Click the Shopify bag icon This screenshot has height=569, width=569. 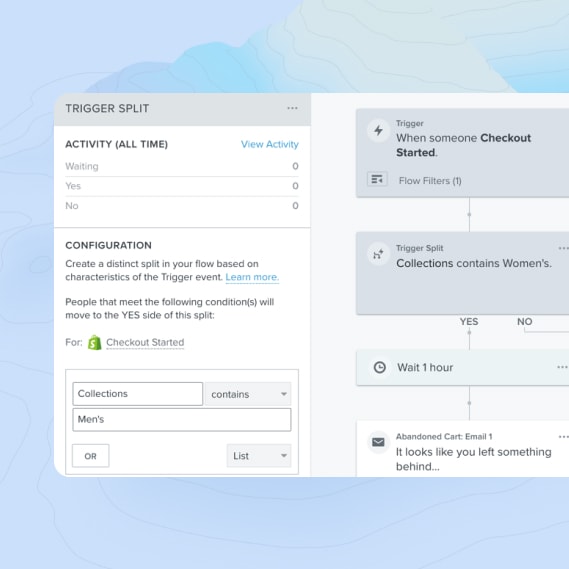click(95, 342)
